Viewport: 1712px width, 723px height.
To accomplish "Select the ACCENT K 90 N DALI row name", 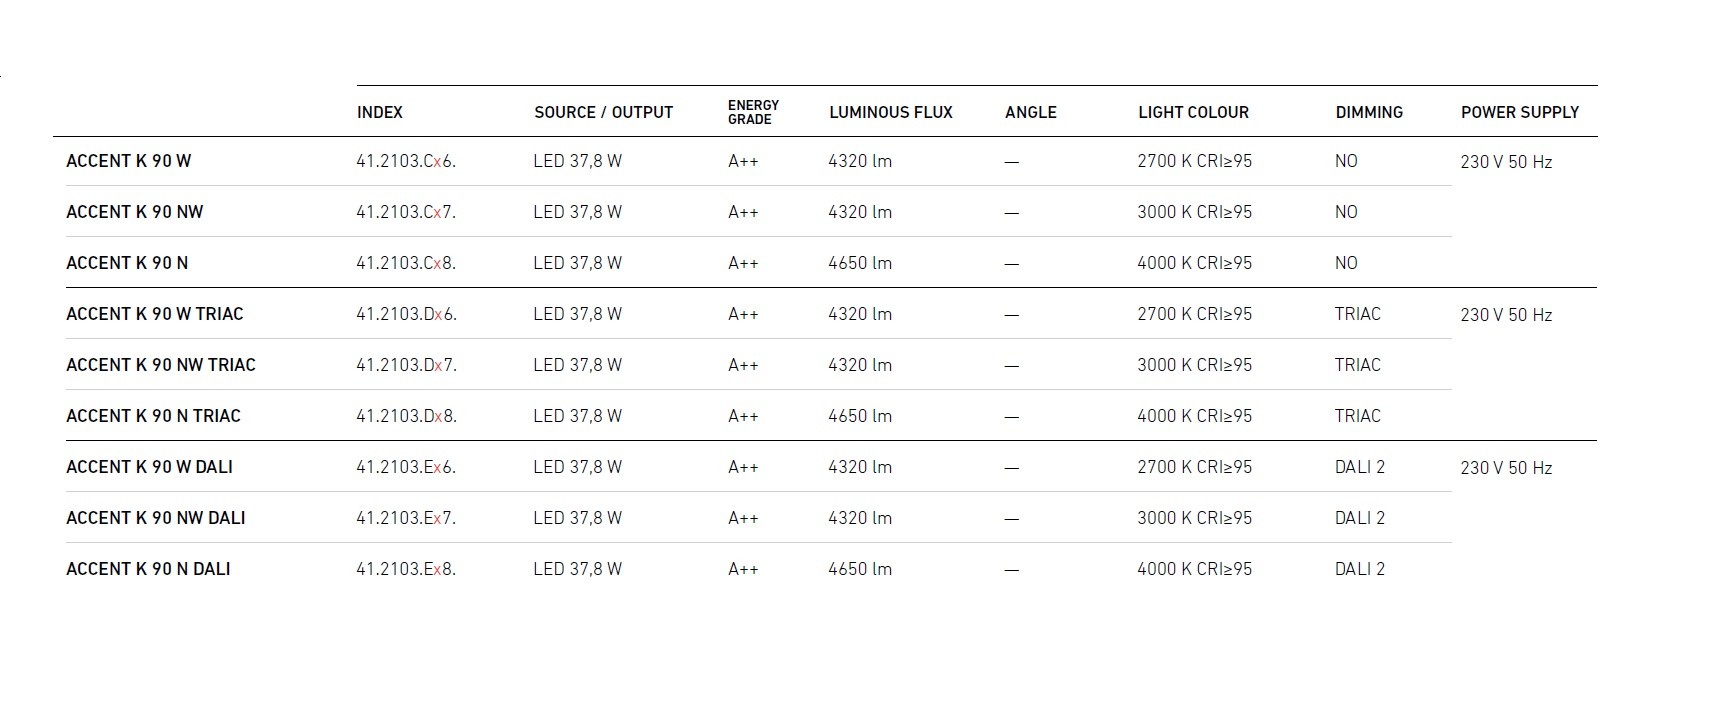I will point(148,569).
